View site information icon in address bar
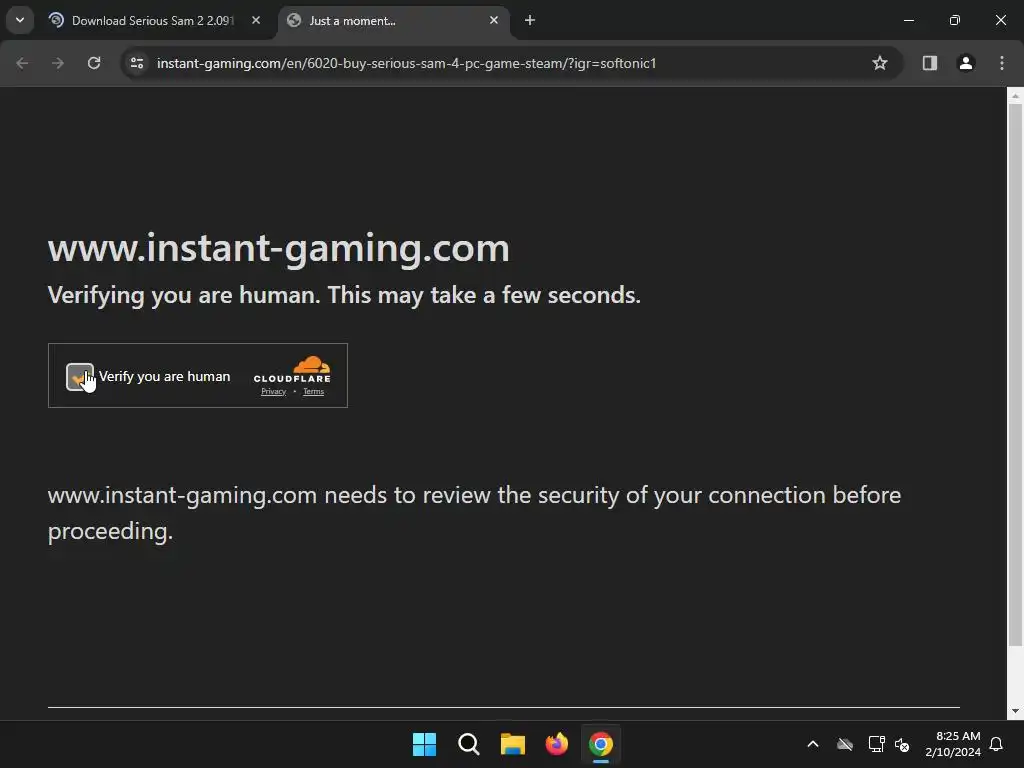1024x768 pixels. point(137,63)
